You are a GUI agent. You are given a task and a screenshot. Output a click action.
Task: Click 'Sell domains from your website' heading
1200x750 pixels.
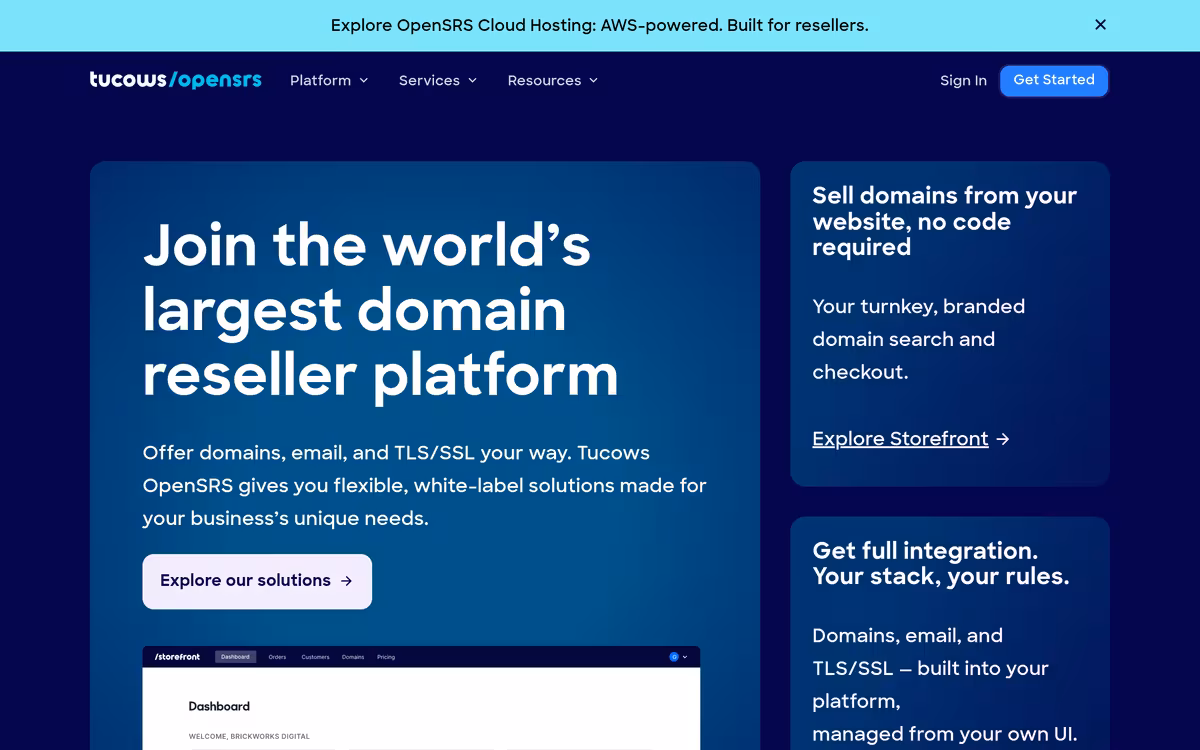click(x=945, y=221)
